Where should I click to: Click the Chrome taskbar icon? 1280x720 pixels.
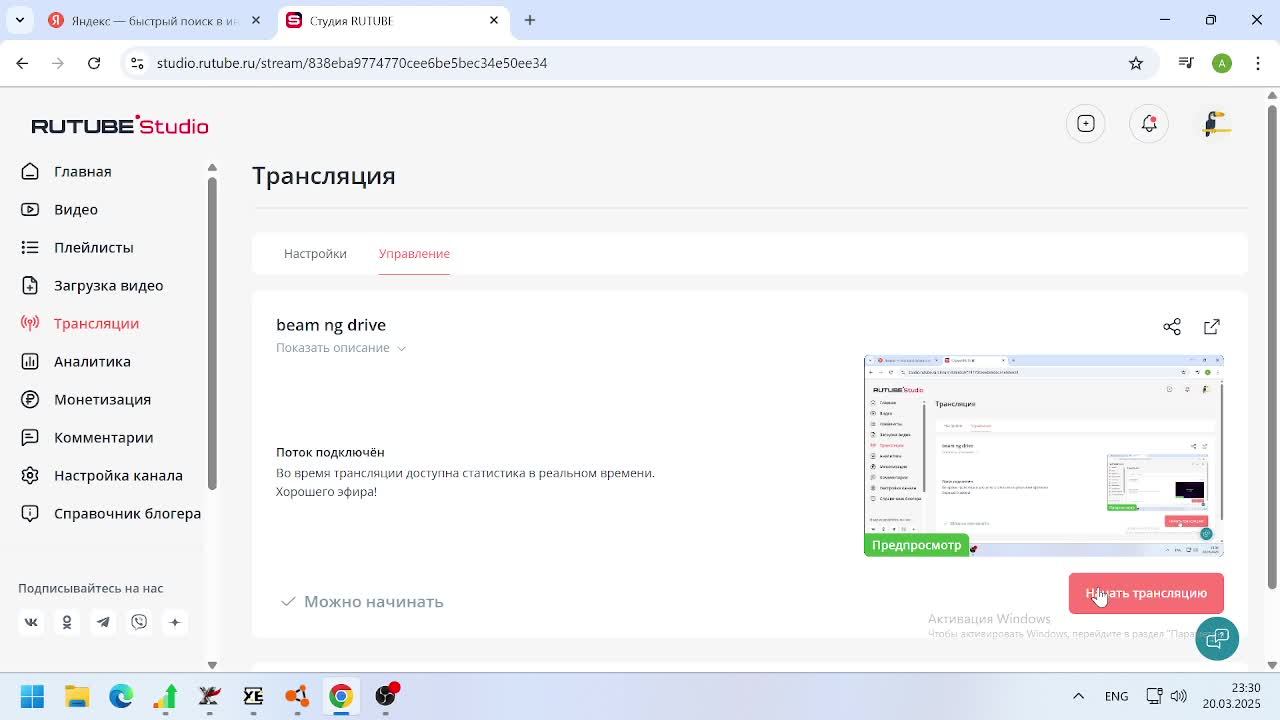[x=341, y=696]
